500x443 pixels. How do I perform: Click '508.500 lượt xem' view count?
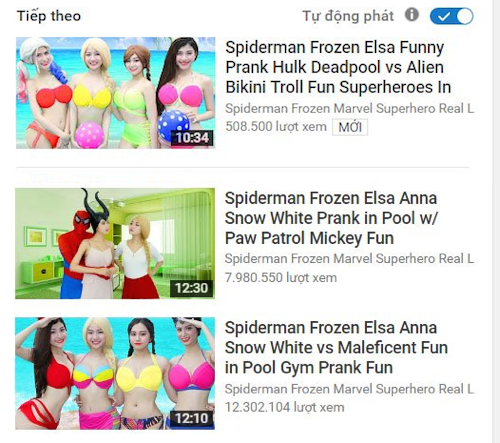[x=276, y=127]
